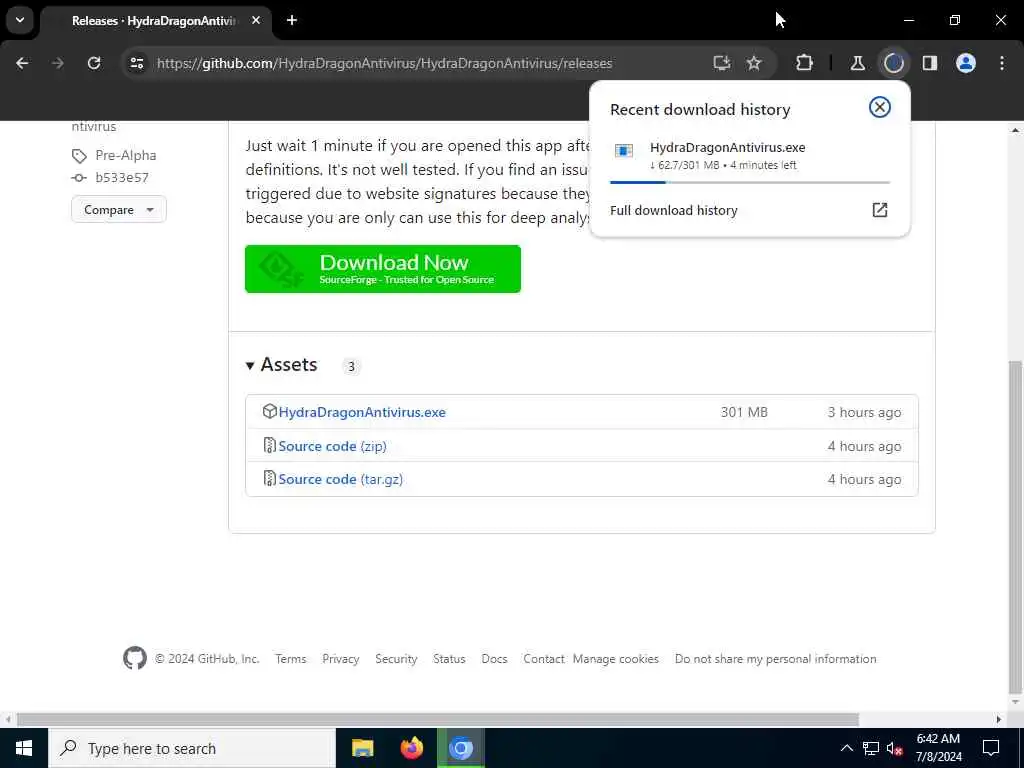Click the muted volume icon in tray
Image resolution: width=1024 pixels, height=768 pixels.
[894, 748]
